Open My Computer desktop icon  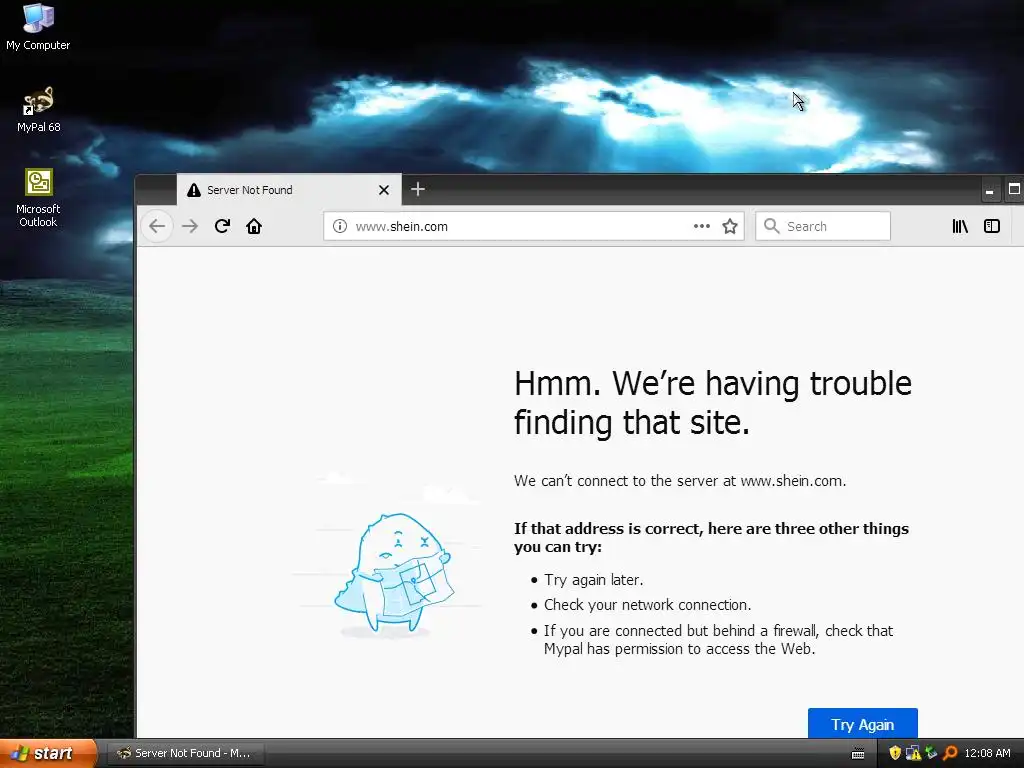(38, 27)
